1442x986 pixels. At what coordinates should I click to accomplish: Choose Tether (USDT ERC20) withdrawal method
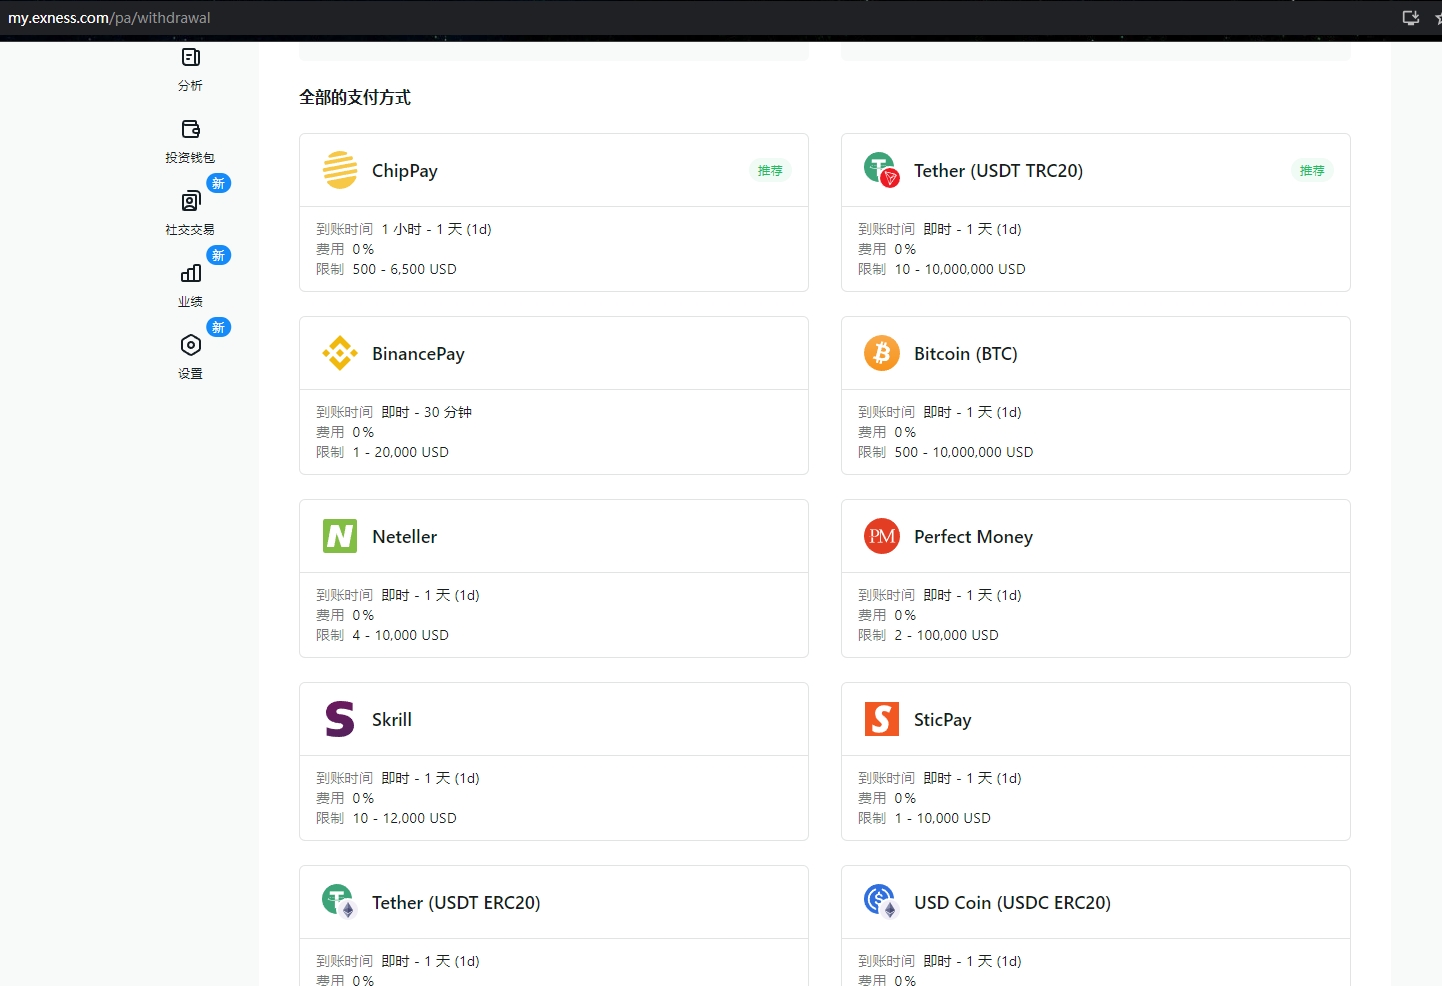click(554, 926)
